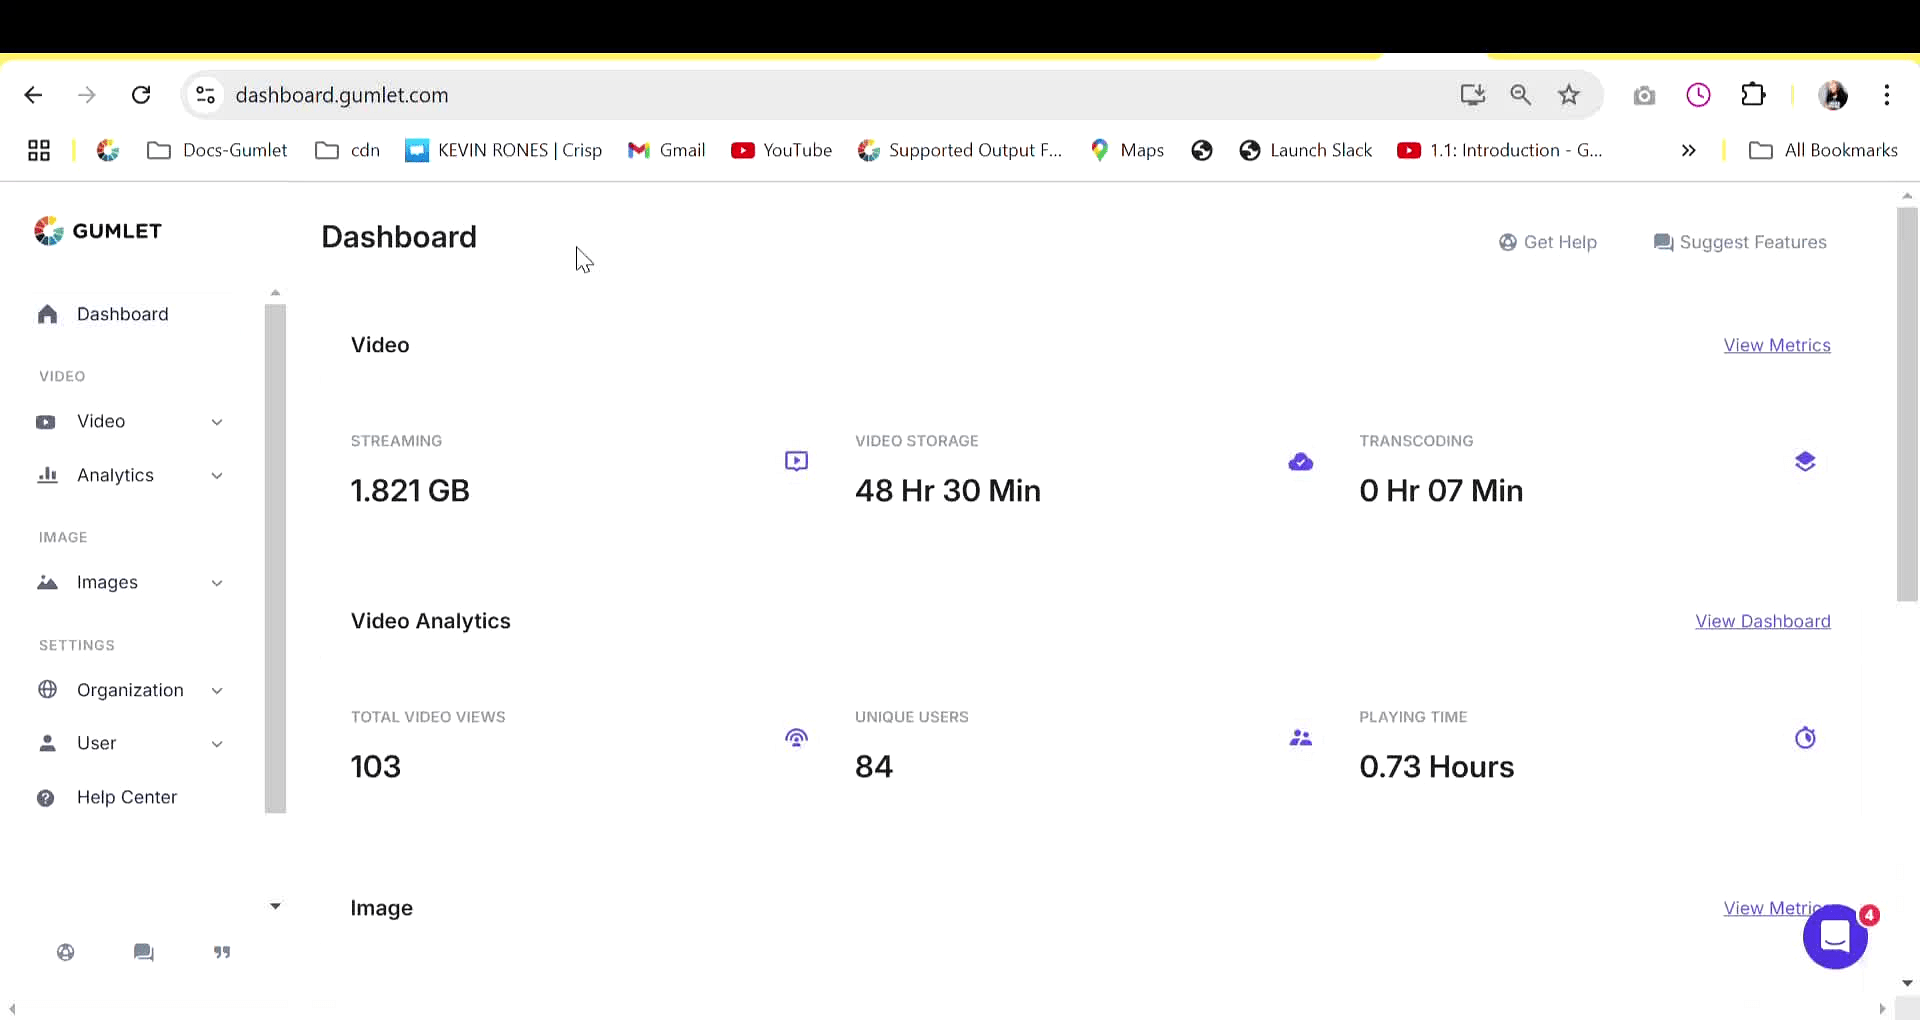
Task: Click the camera extension icon
Action: point(1644,96)
